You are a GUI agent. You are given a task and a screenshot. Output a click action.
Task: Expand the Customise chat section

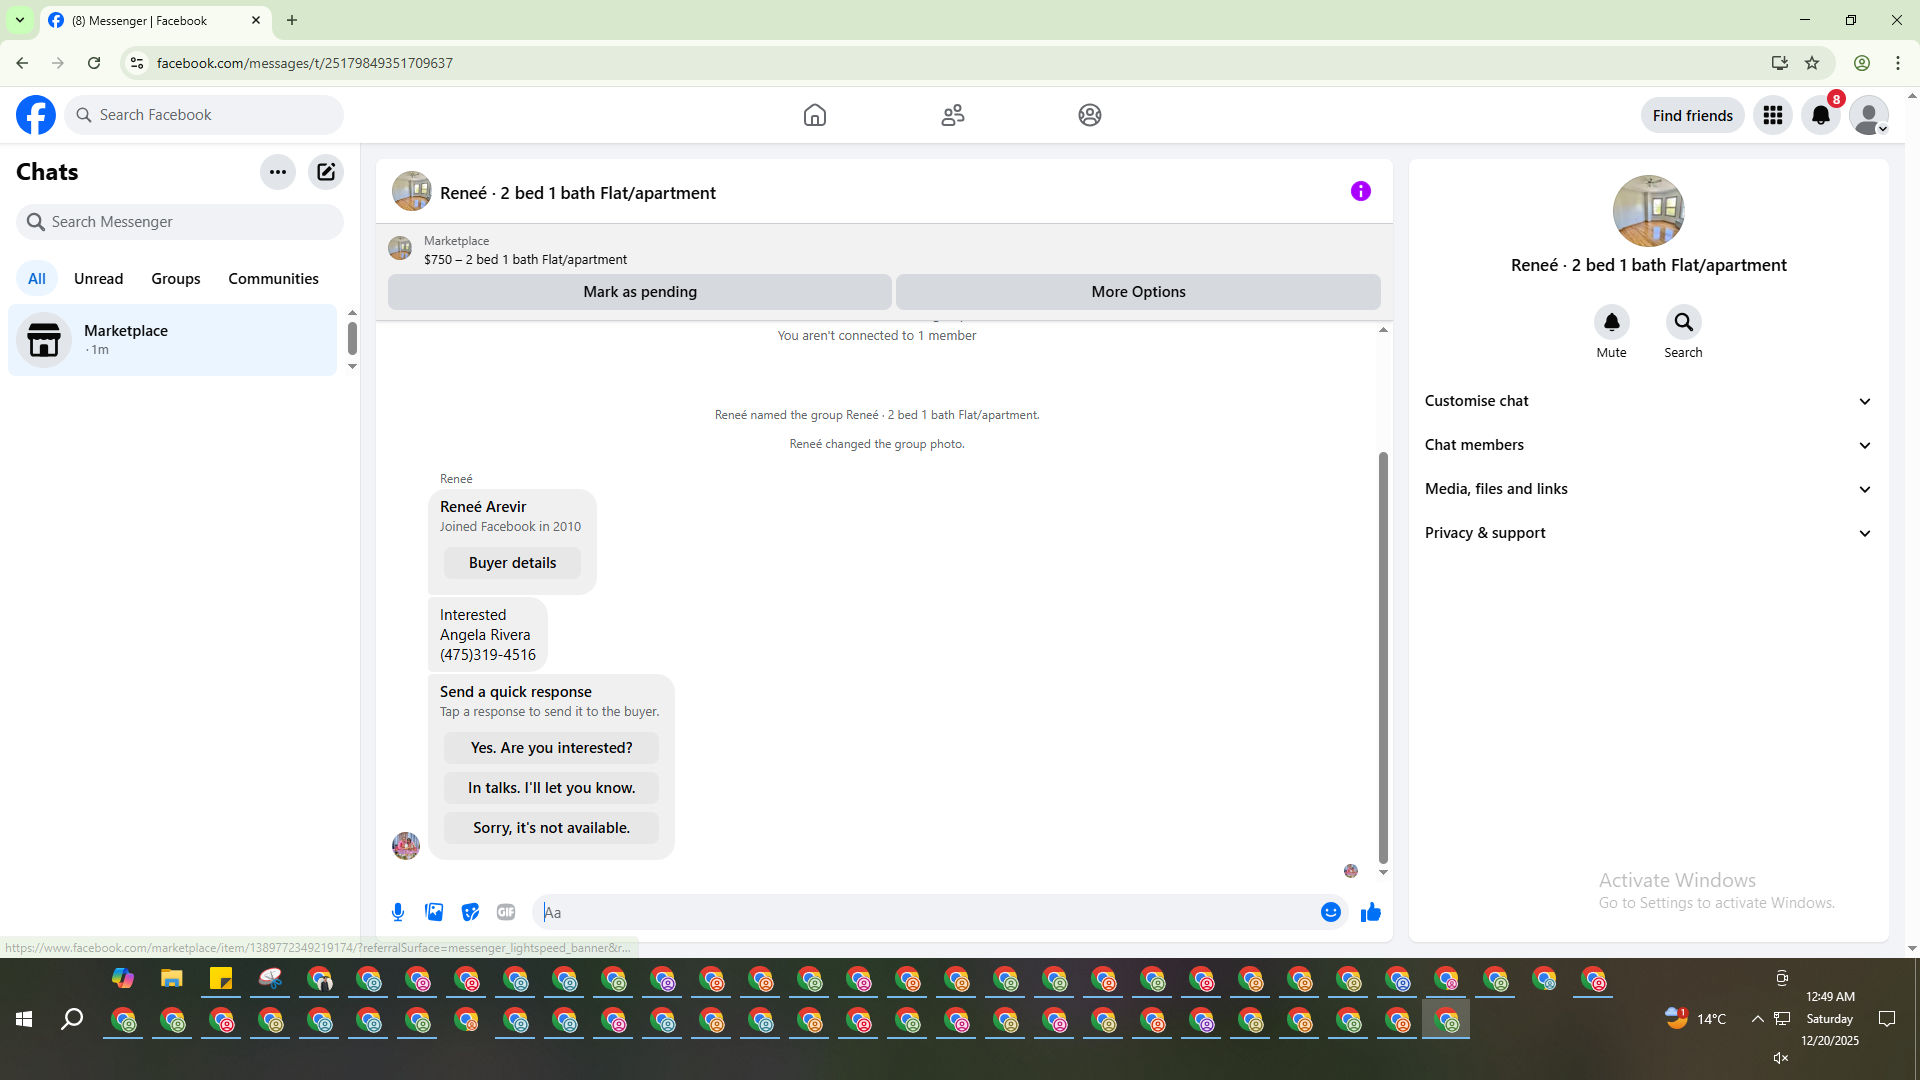click(x=1648, y=401)
